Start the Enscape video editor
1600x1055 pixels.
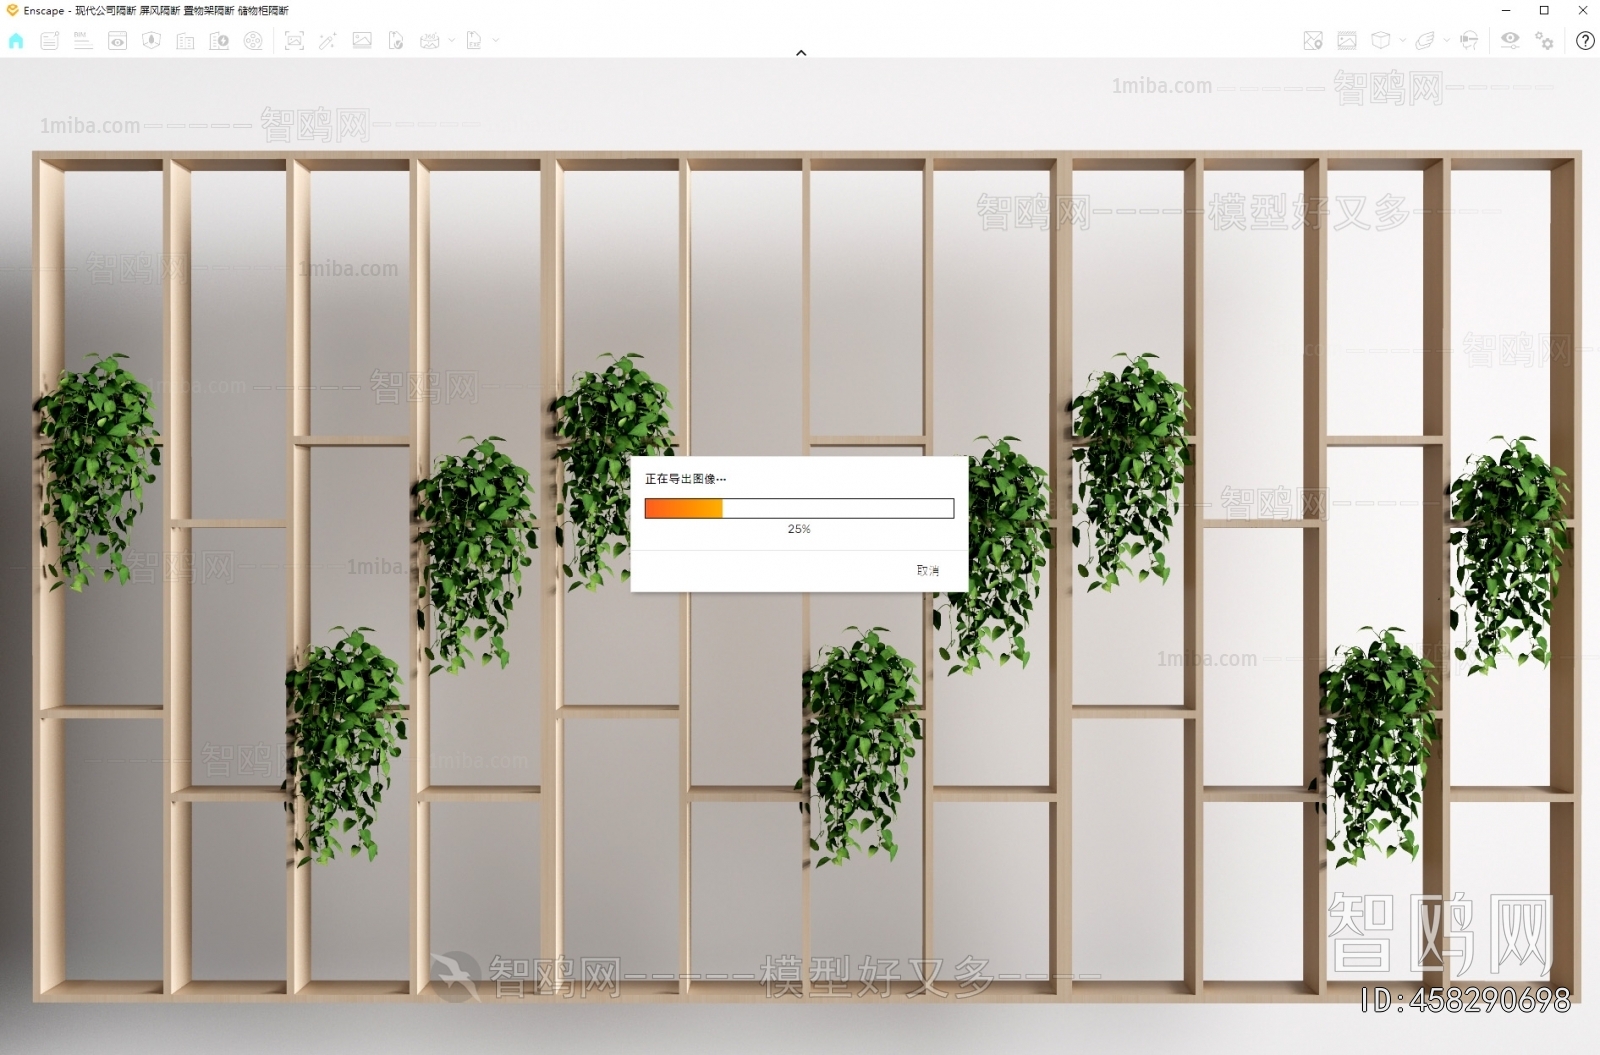pos(253,41)
